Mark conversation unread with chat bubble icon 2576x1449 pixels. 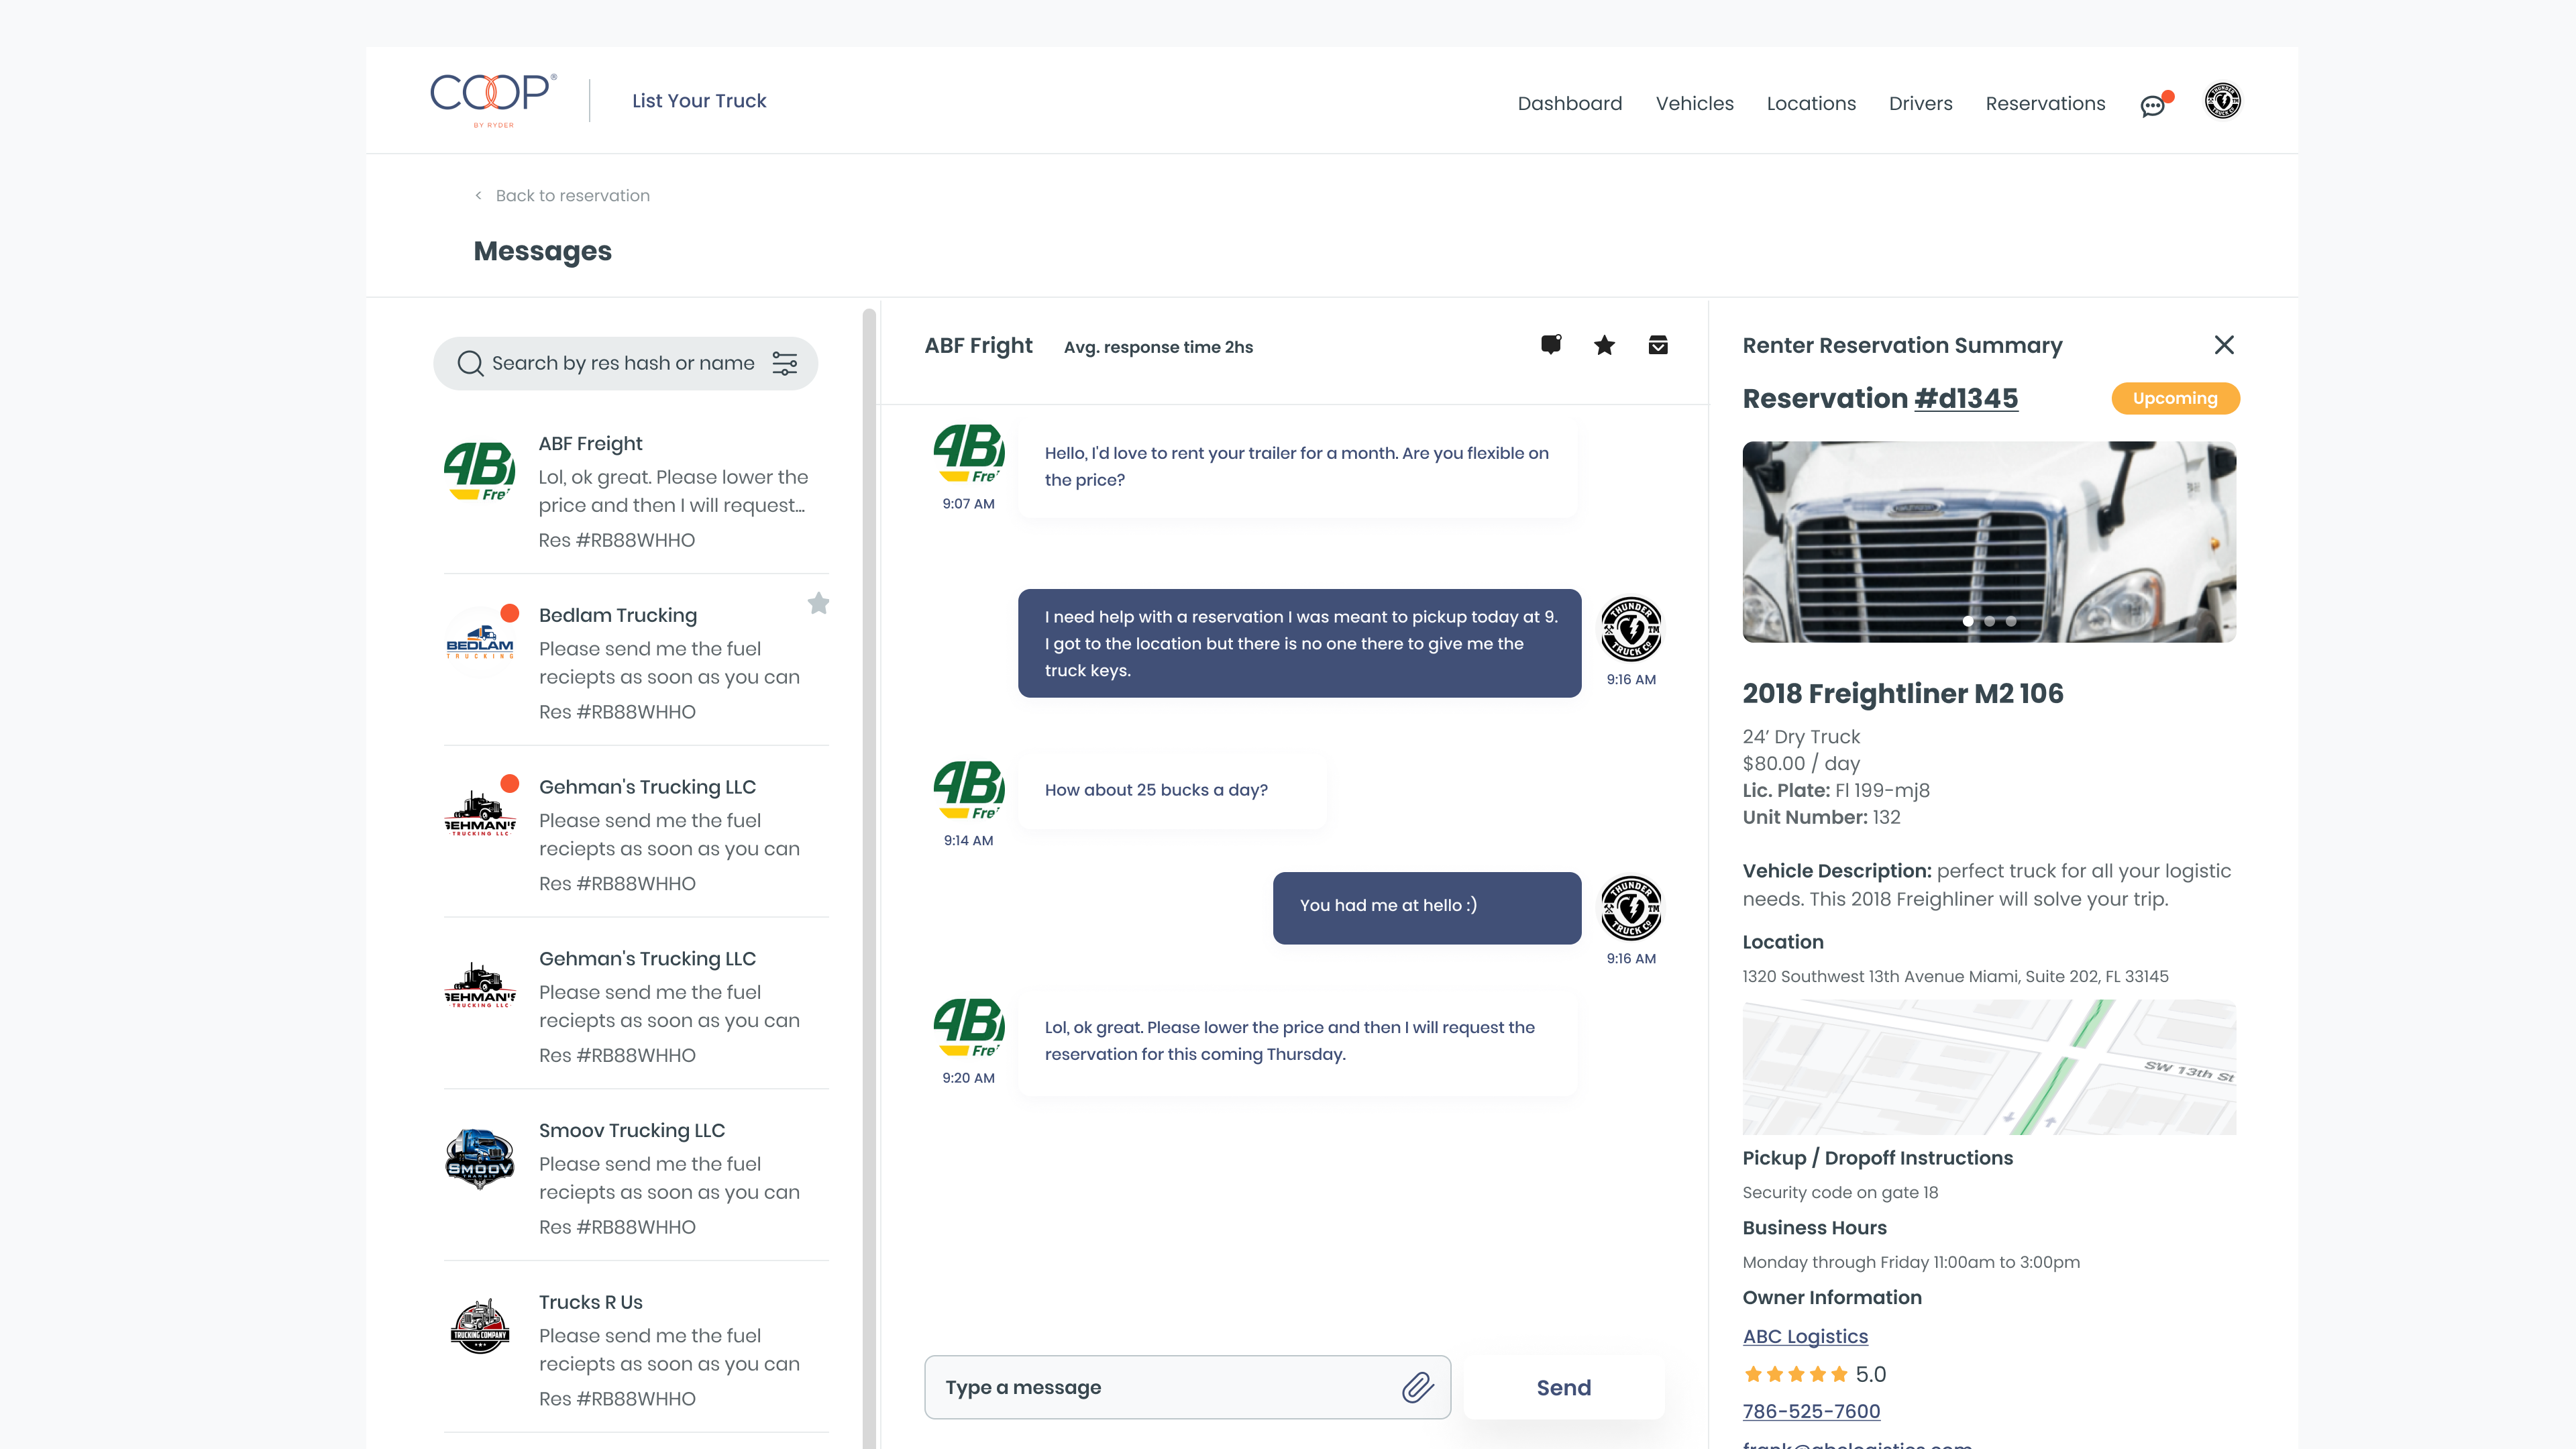coord(1551,345)
